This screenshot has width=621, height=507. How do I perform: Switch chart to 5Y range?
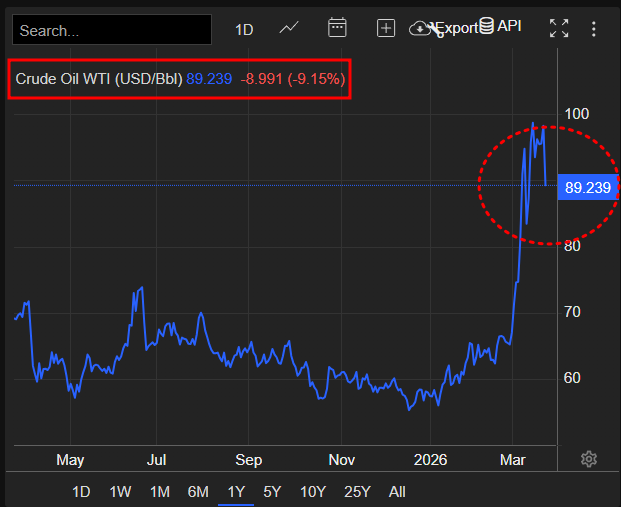pyautogui.click(x=272, y=492)
